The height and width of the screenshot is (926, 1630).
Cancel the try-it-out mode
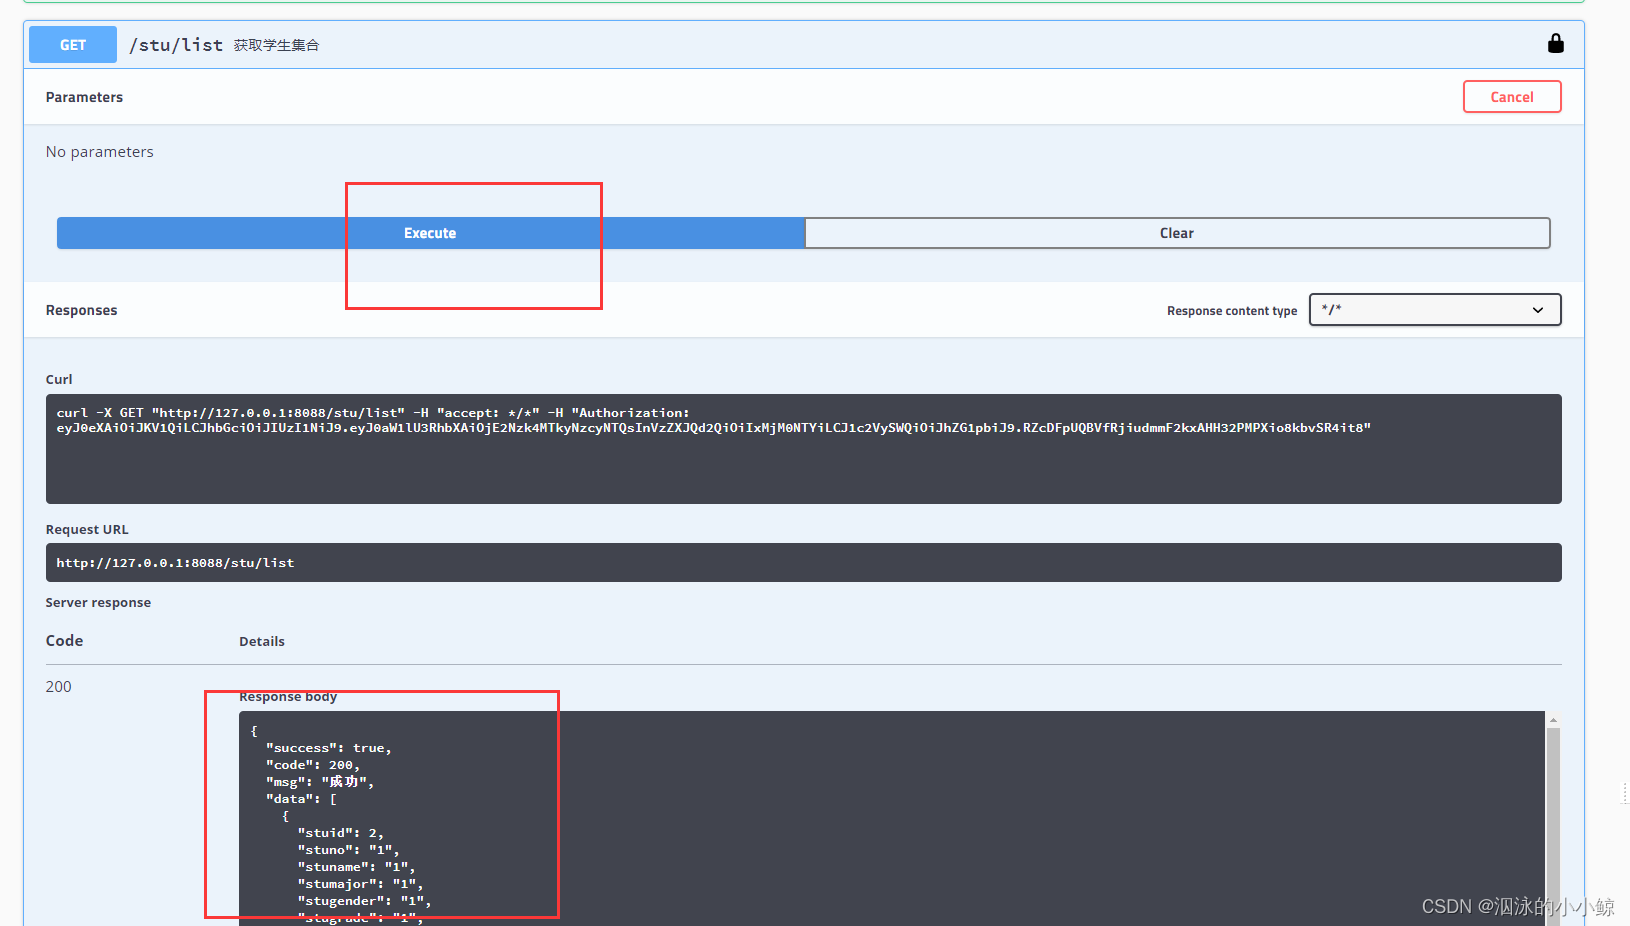point(1512,97)
